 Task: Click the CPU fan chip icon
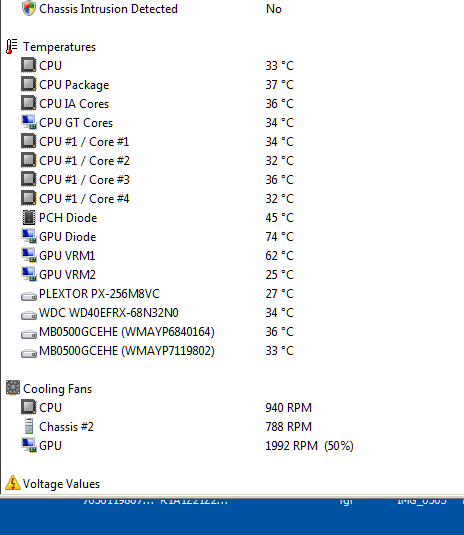pyautogui.click(x=29, y=407)
